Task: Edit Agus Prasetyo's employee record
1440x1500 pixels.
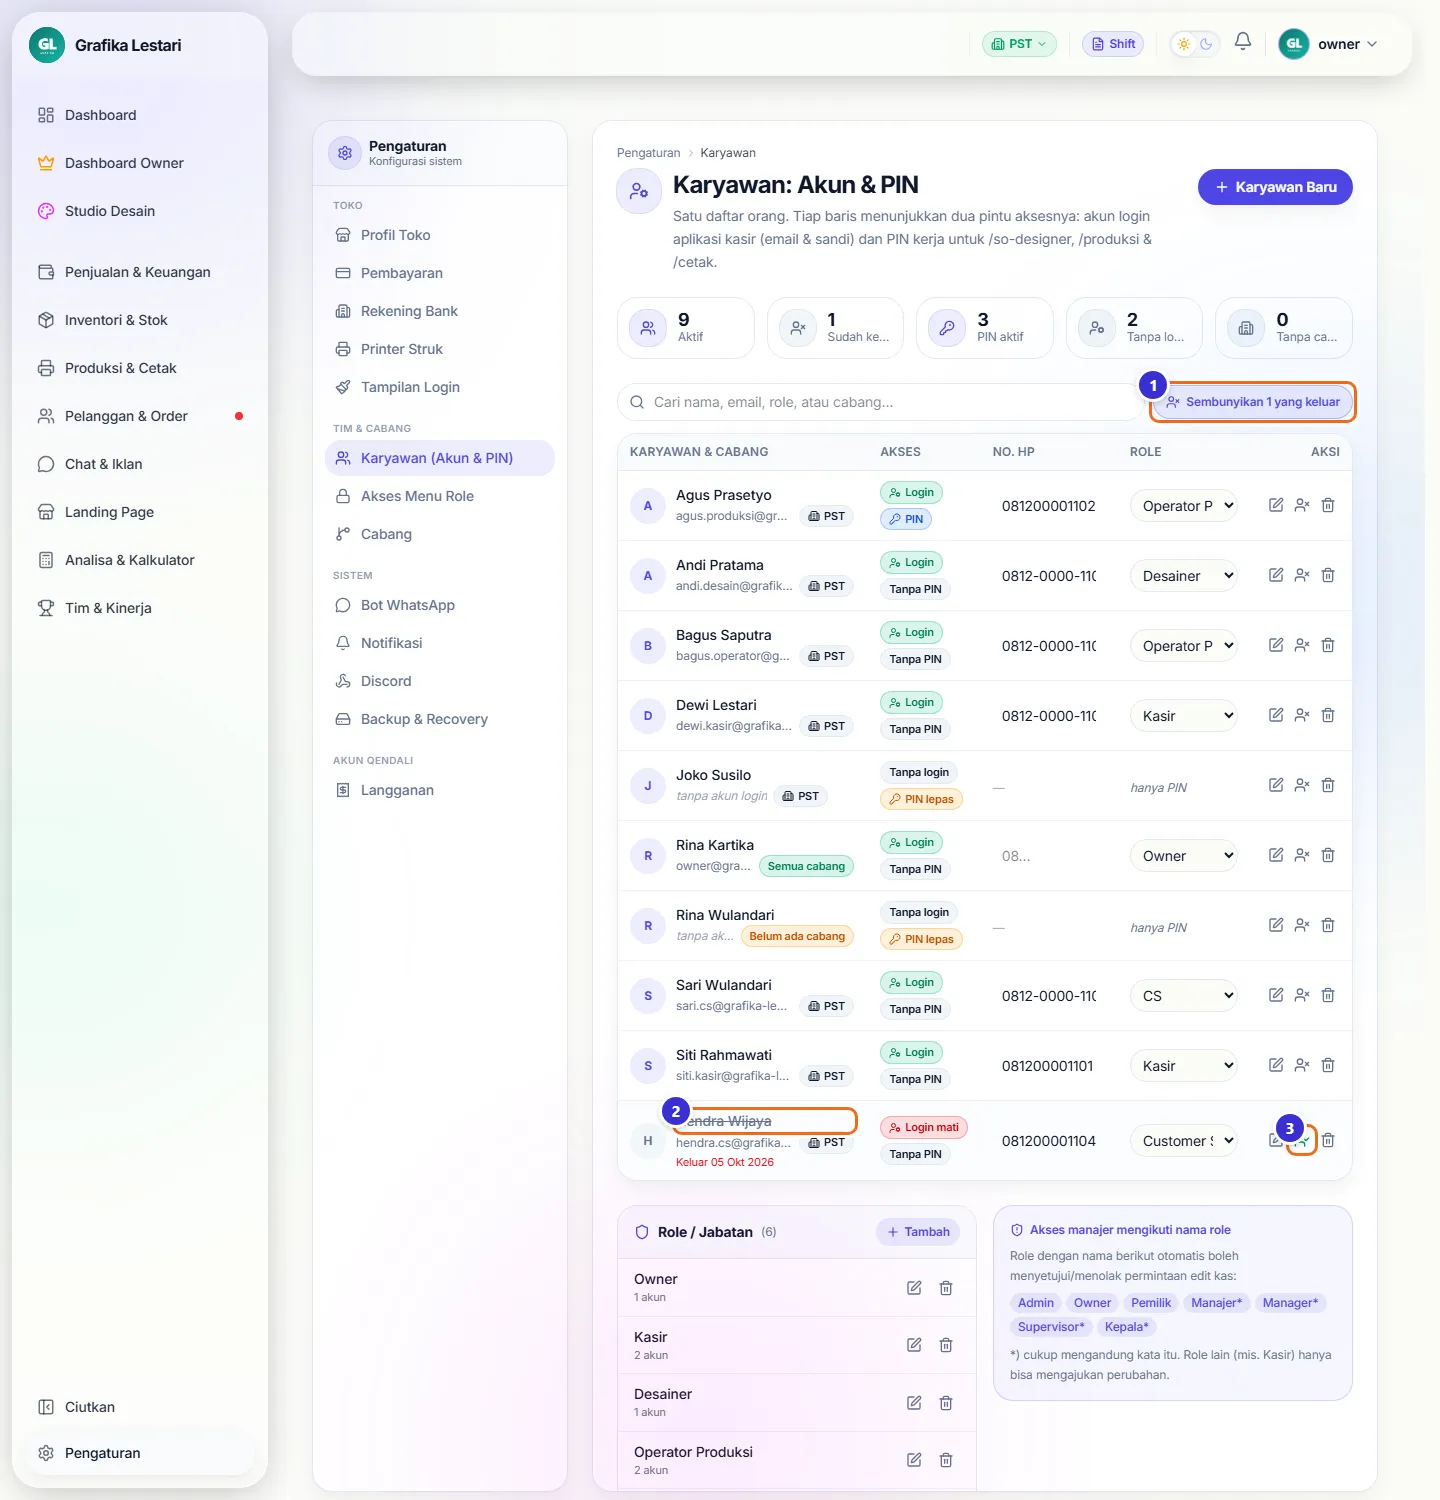Action: point(1276,505)
